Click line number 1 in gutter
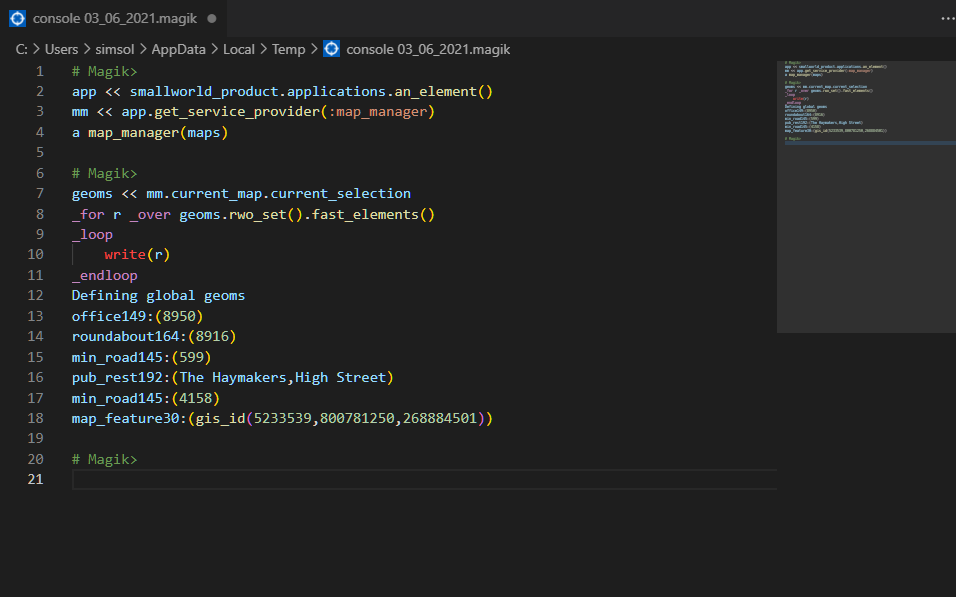 [40, 71]
